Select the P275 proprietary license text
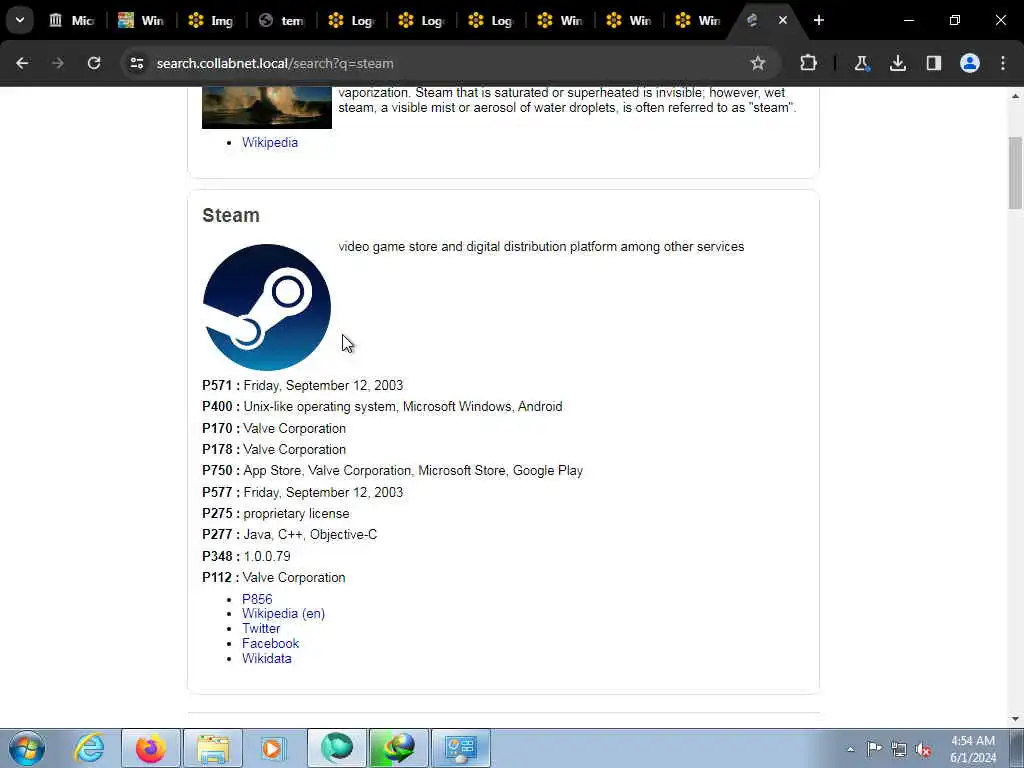 [x=296, y=513]
